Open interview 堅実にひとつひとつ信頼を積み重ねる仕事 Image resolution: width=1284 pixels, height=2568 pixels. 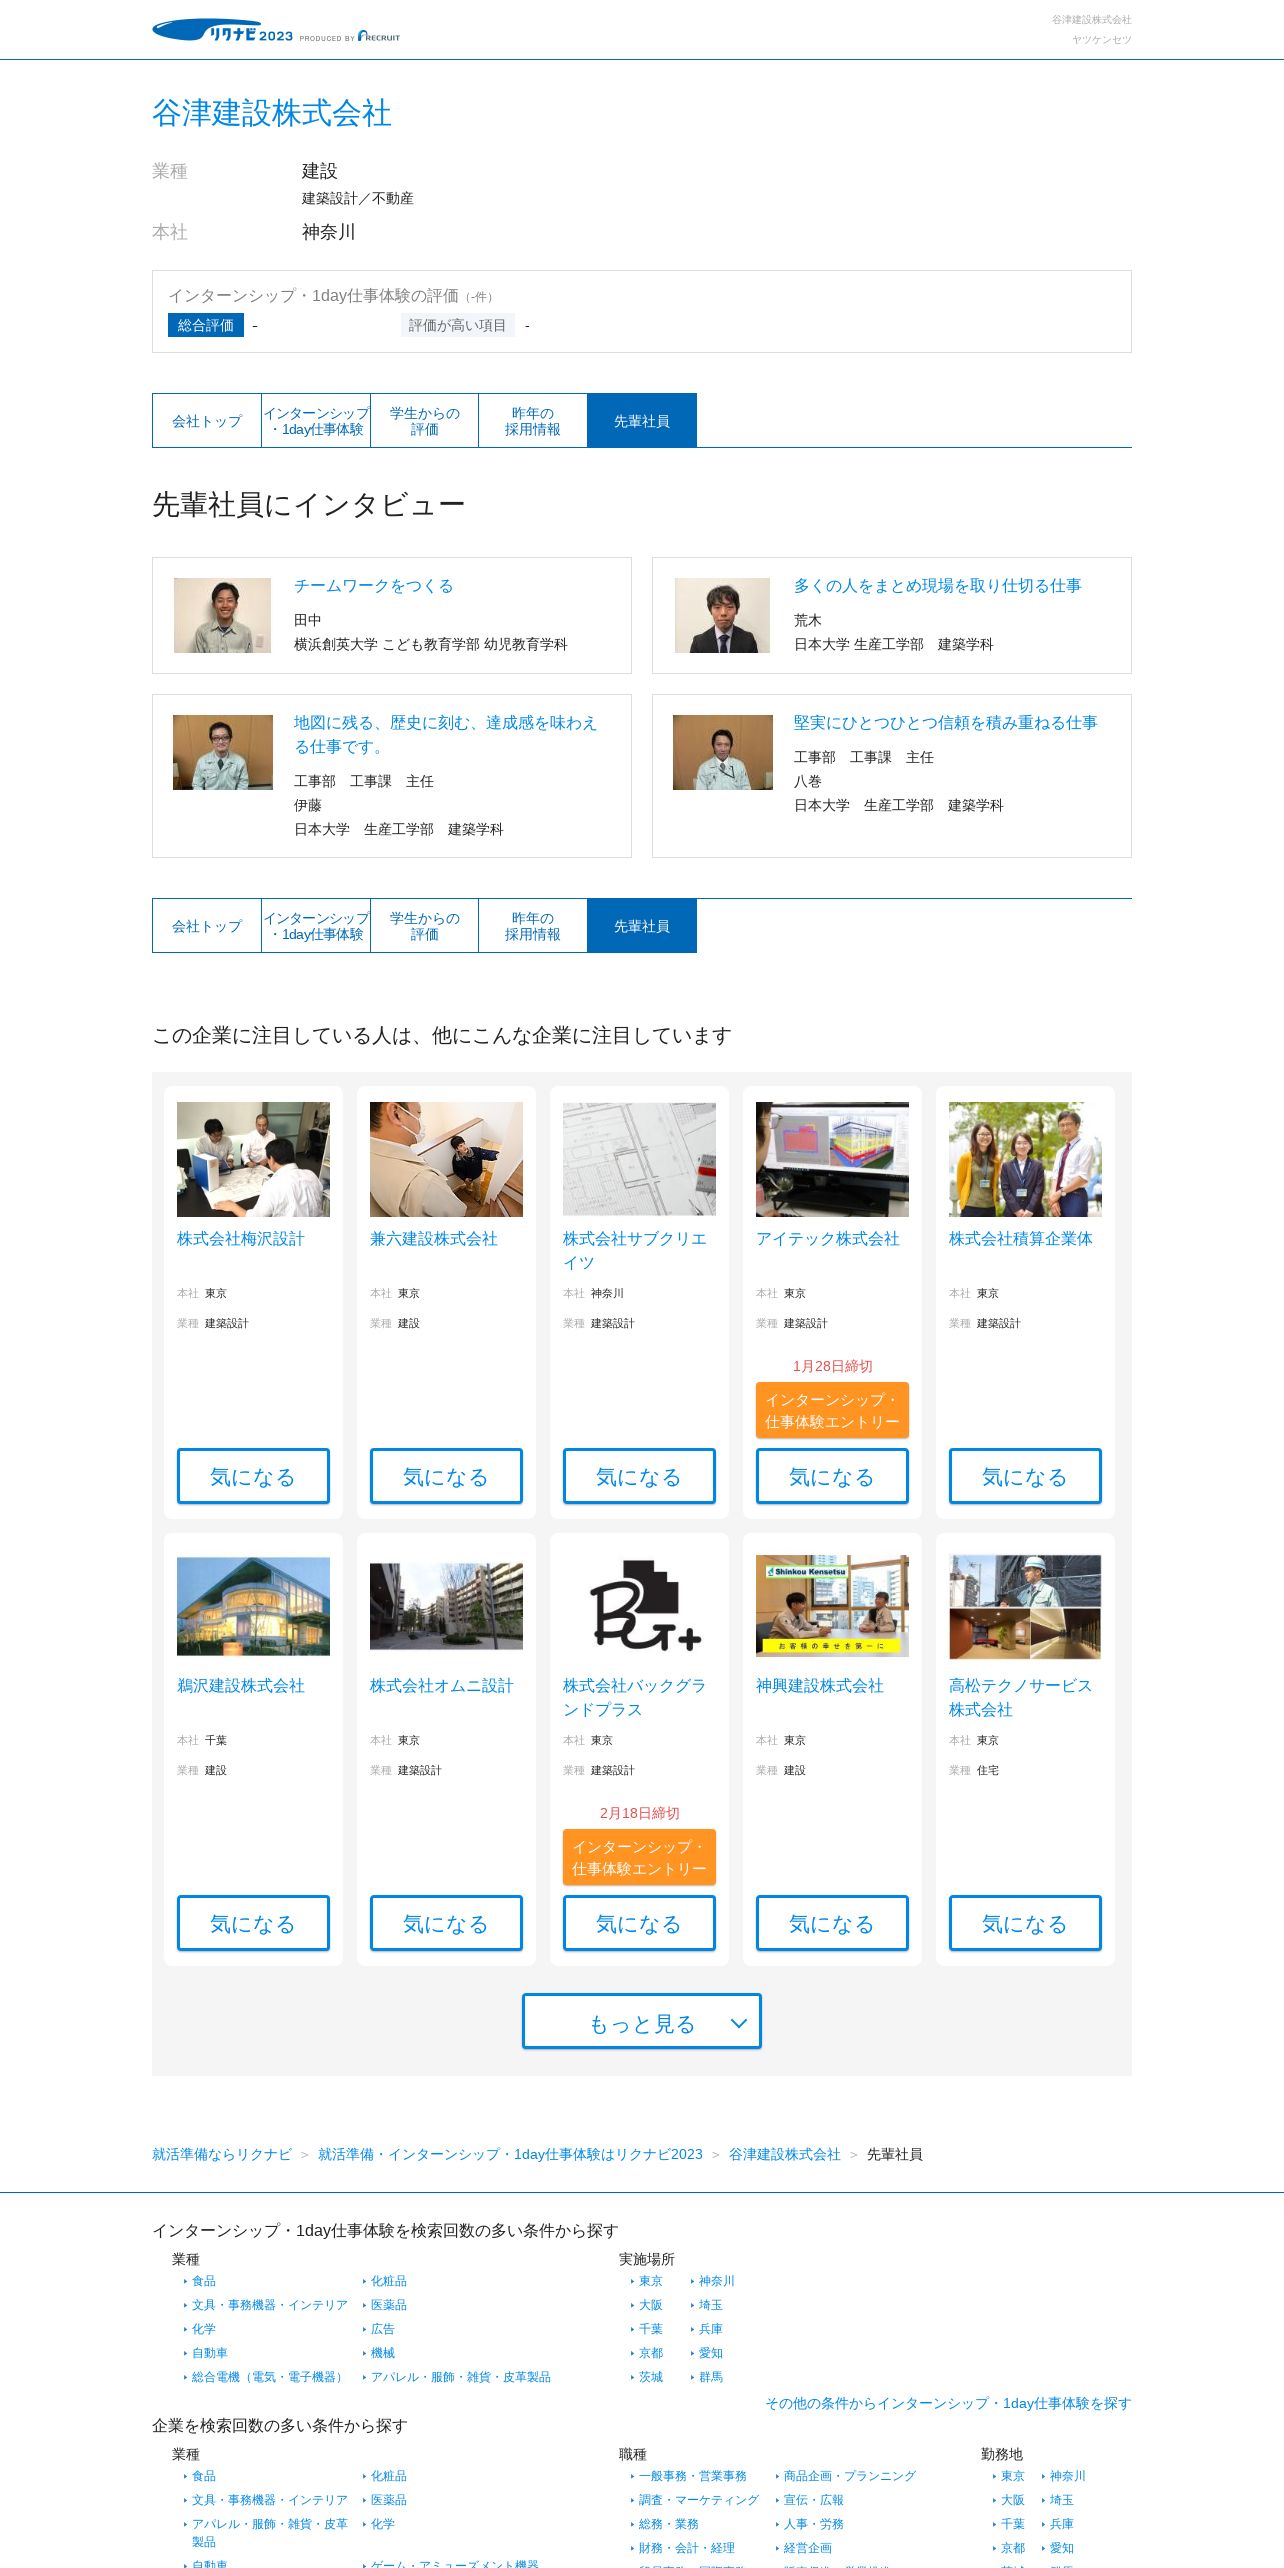click(946, 723)
